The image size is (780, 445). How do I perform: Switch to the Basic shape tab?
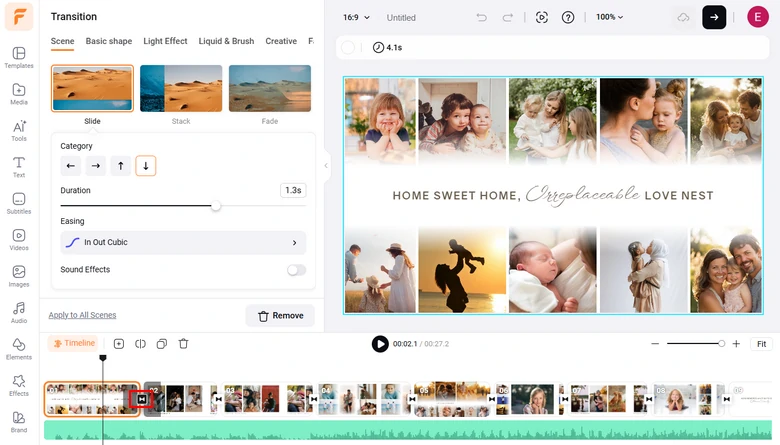click(x=108, y=41)
